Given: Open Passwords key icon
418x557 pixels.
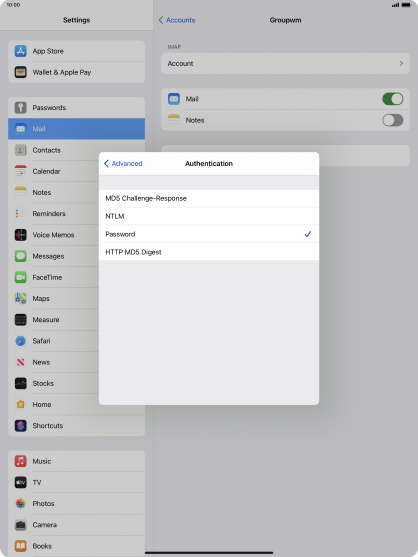Looking at the screenshot, I should 21,107.
